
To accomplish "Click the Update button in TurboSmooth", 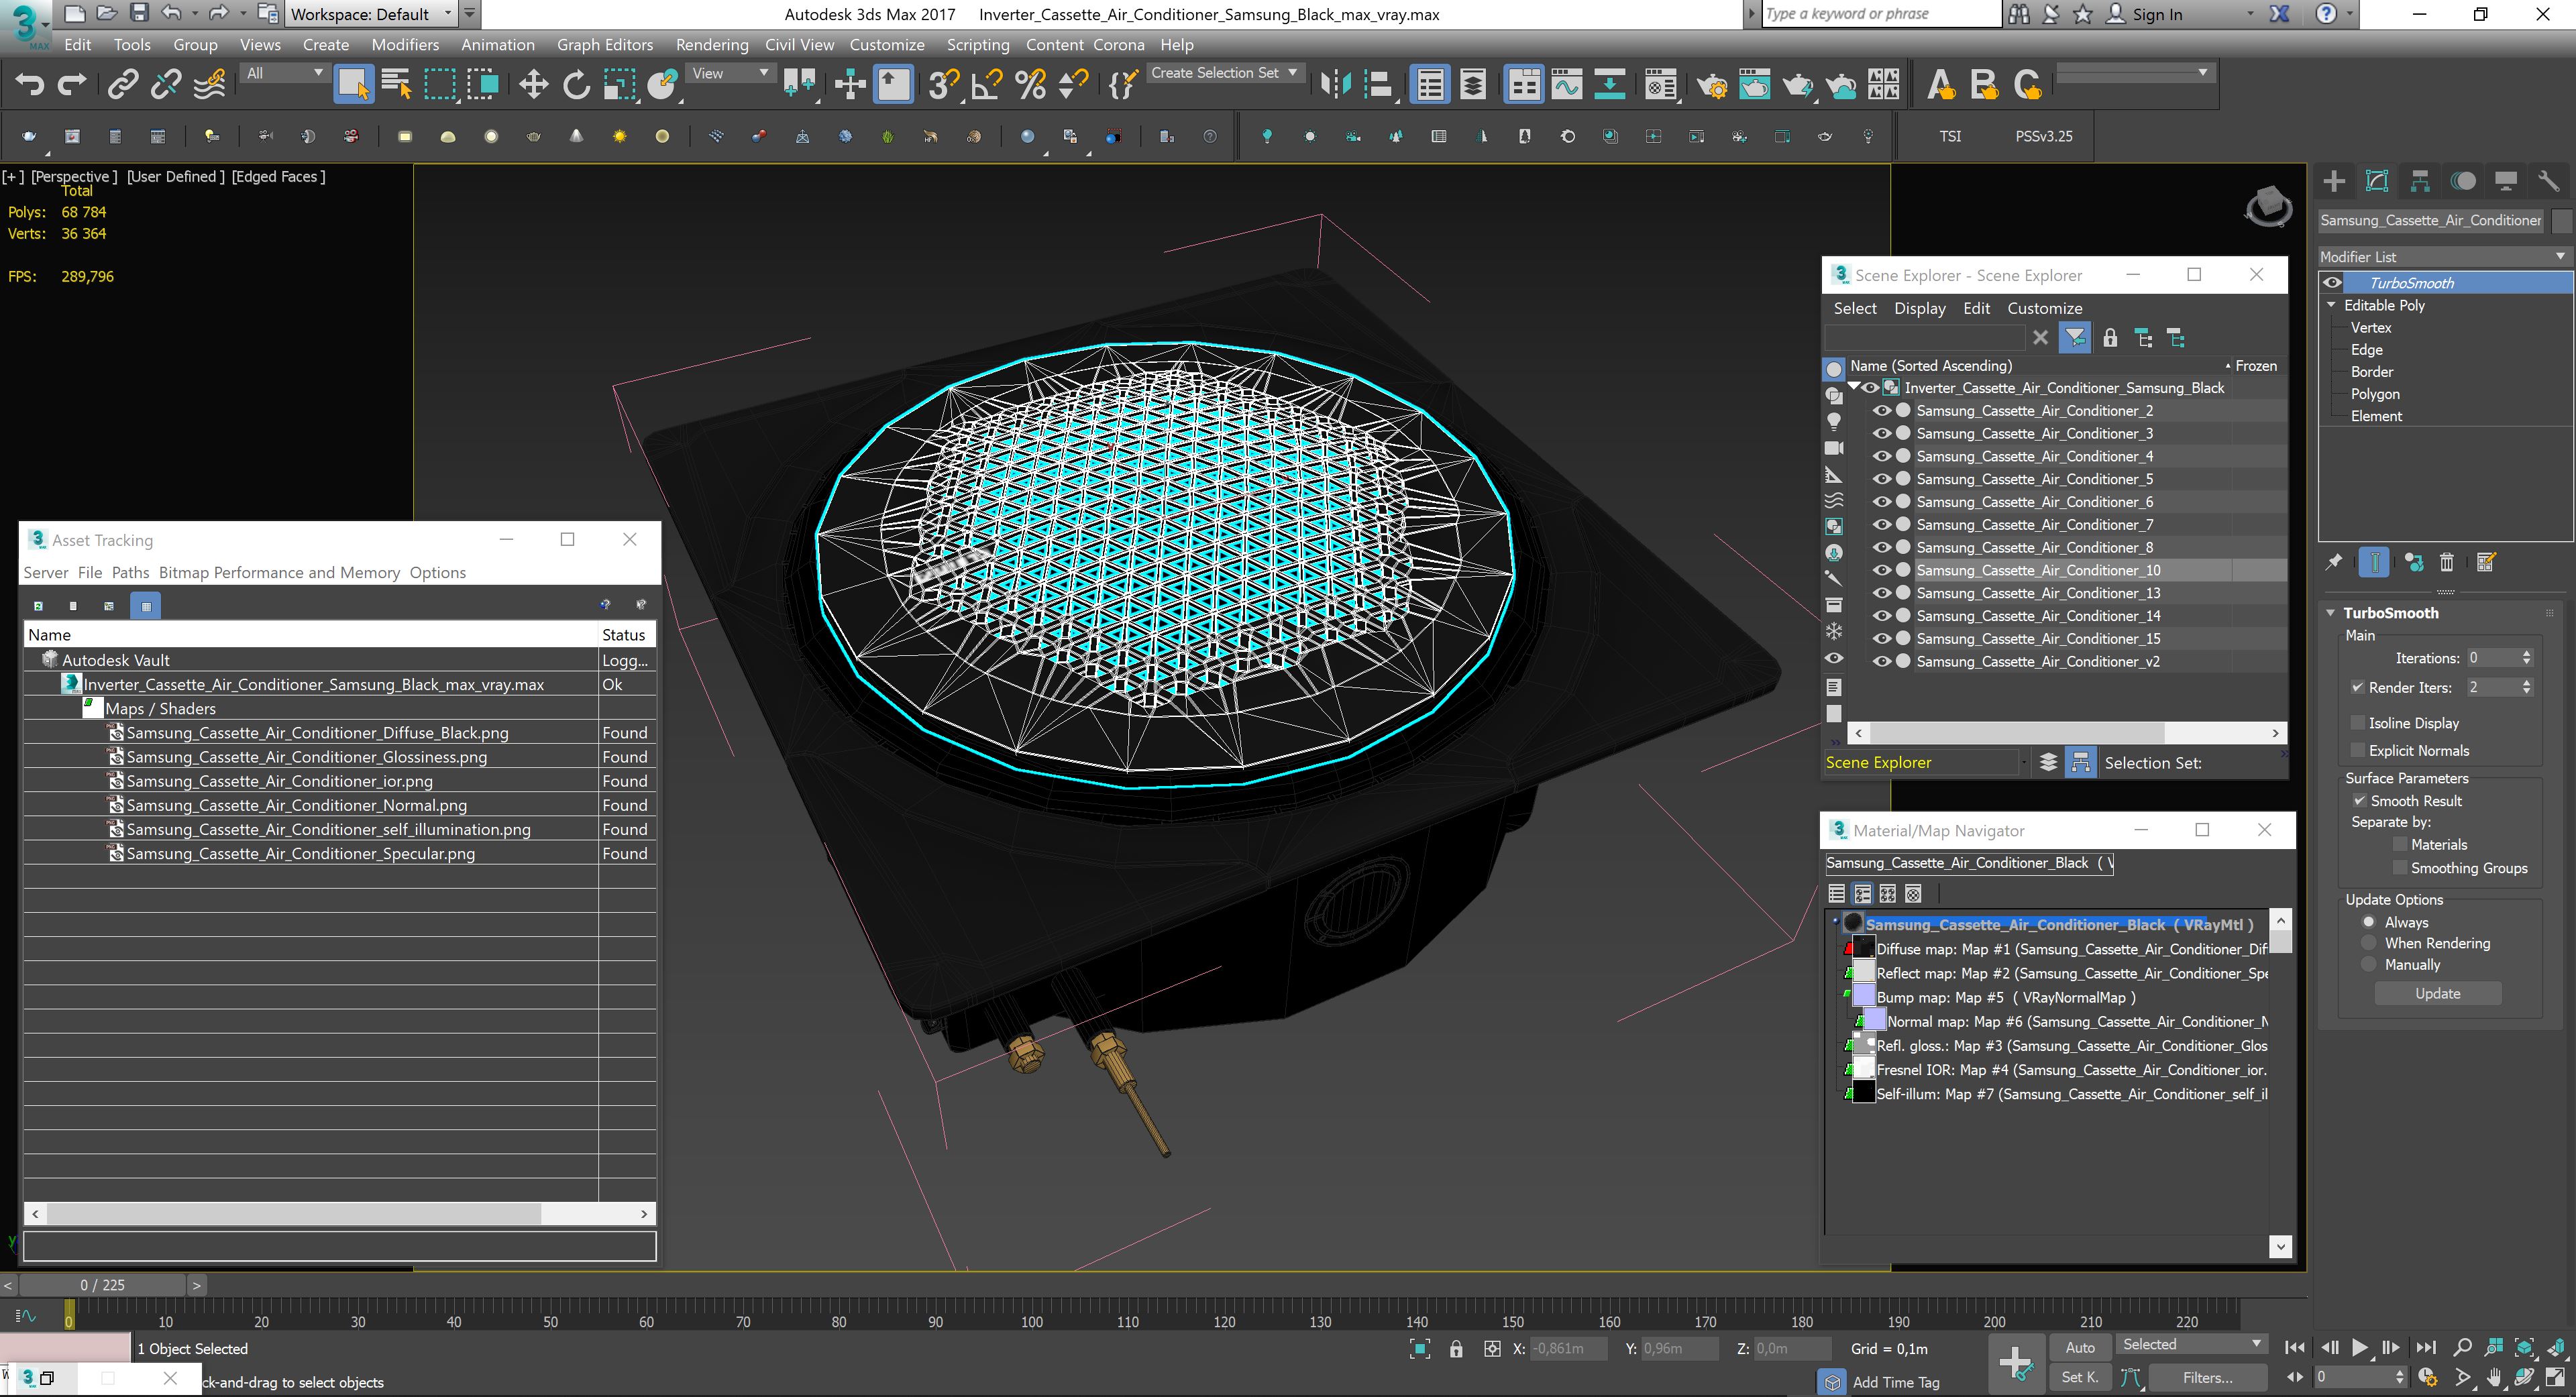I will point(2438,993).
